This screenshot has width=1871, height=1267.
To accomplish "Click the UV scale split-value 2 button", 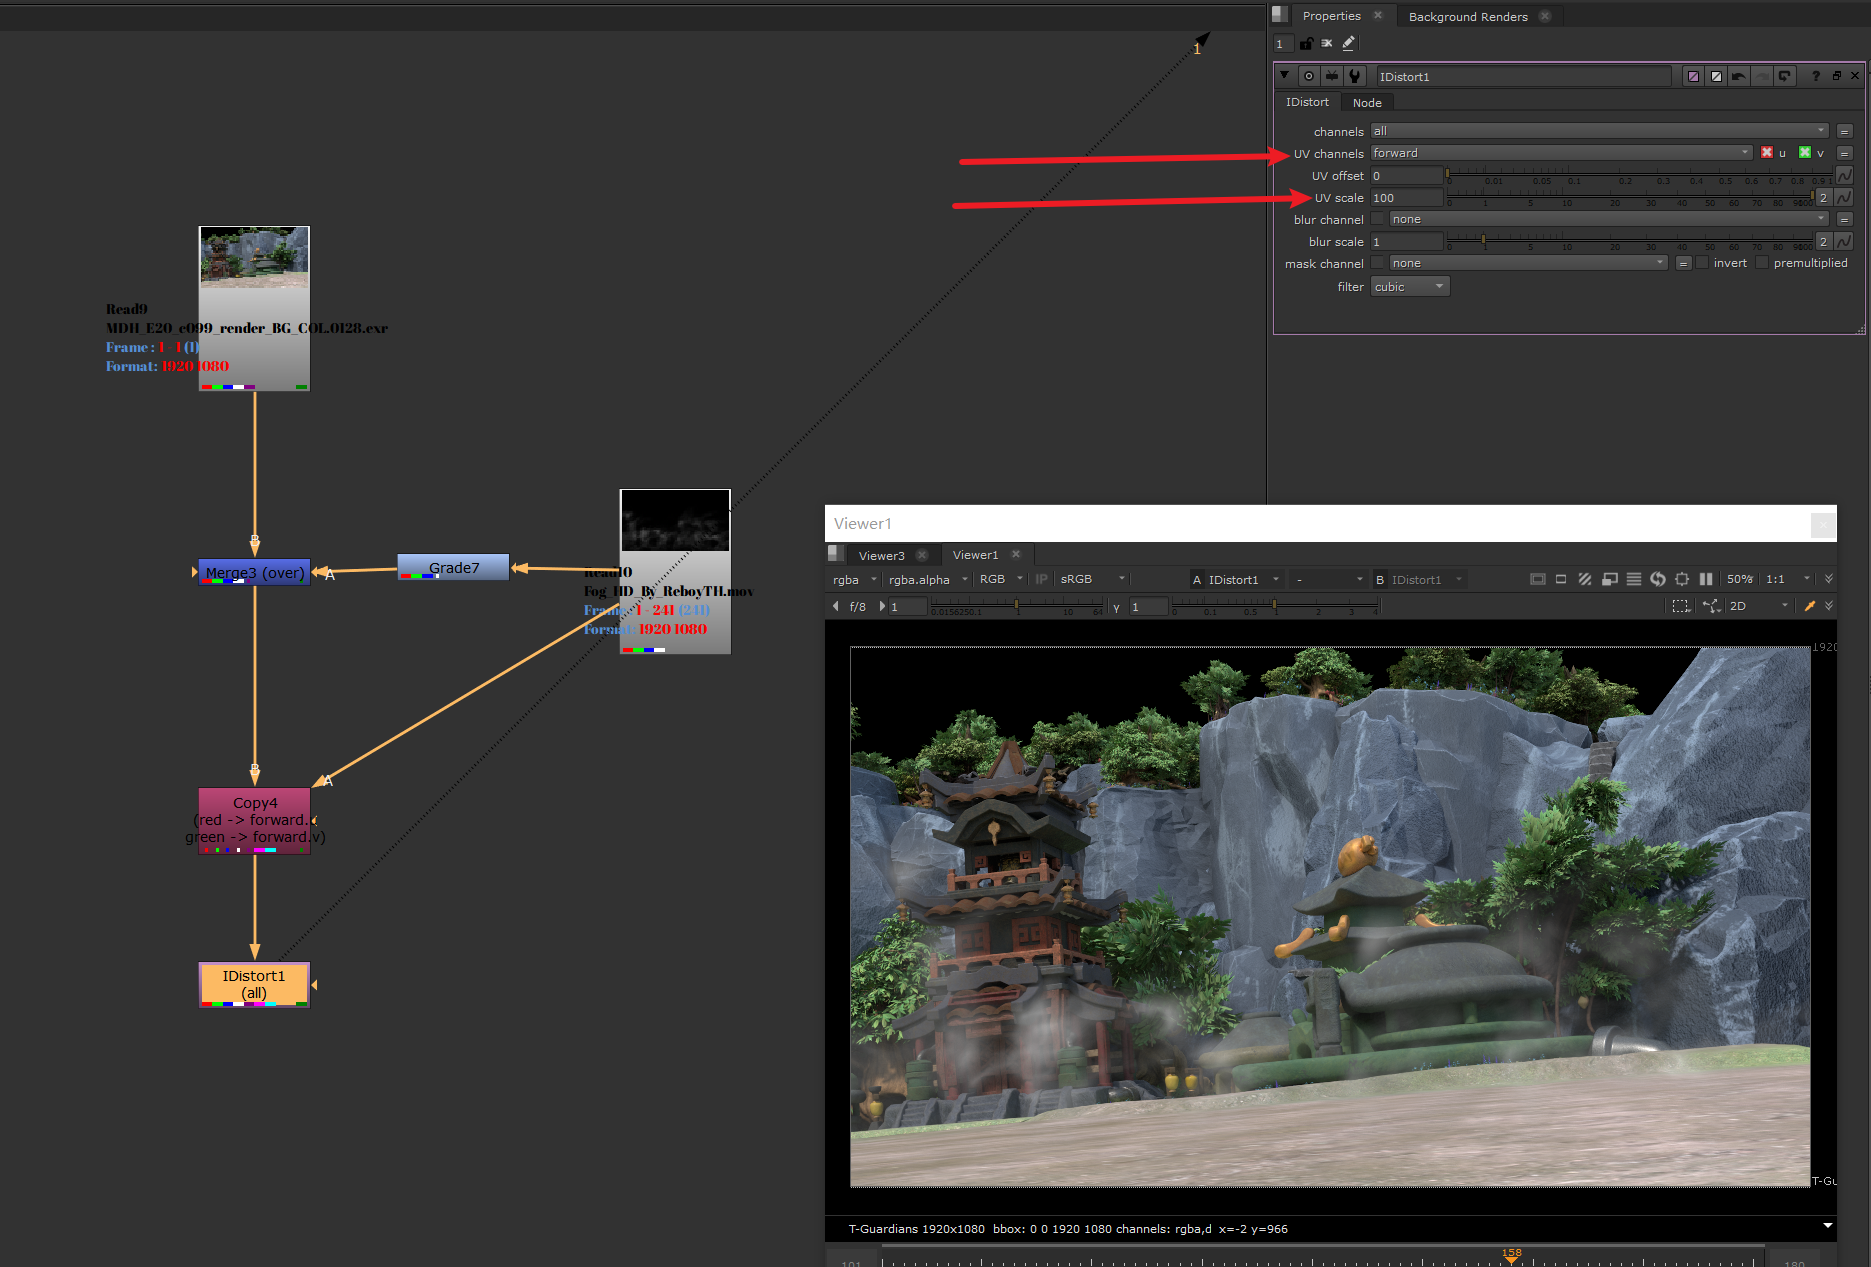I will point(1824,198).
